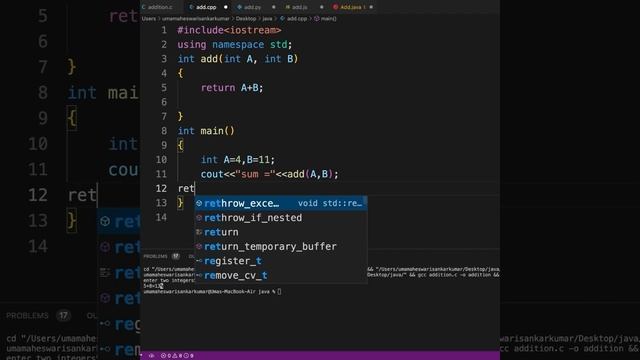Click main() symbol in the breadcrumb
Image resolution: width=640 pixels, height=360 pixels.
point(328,18)
